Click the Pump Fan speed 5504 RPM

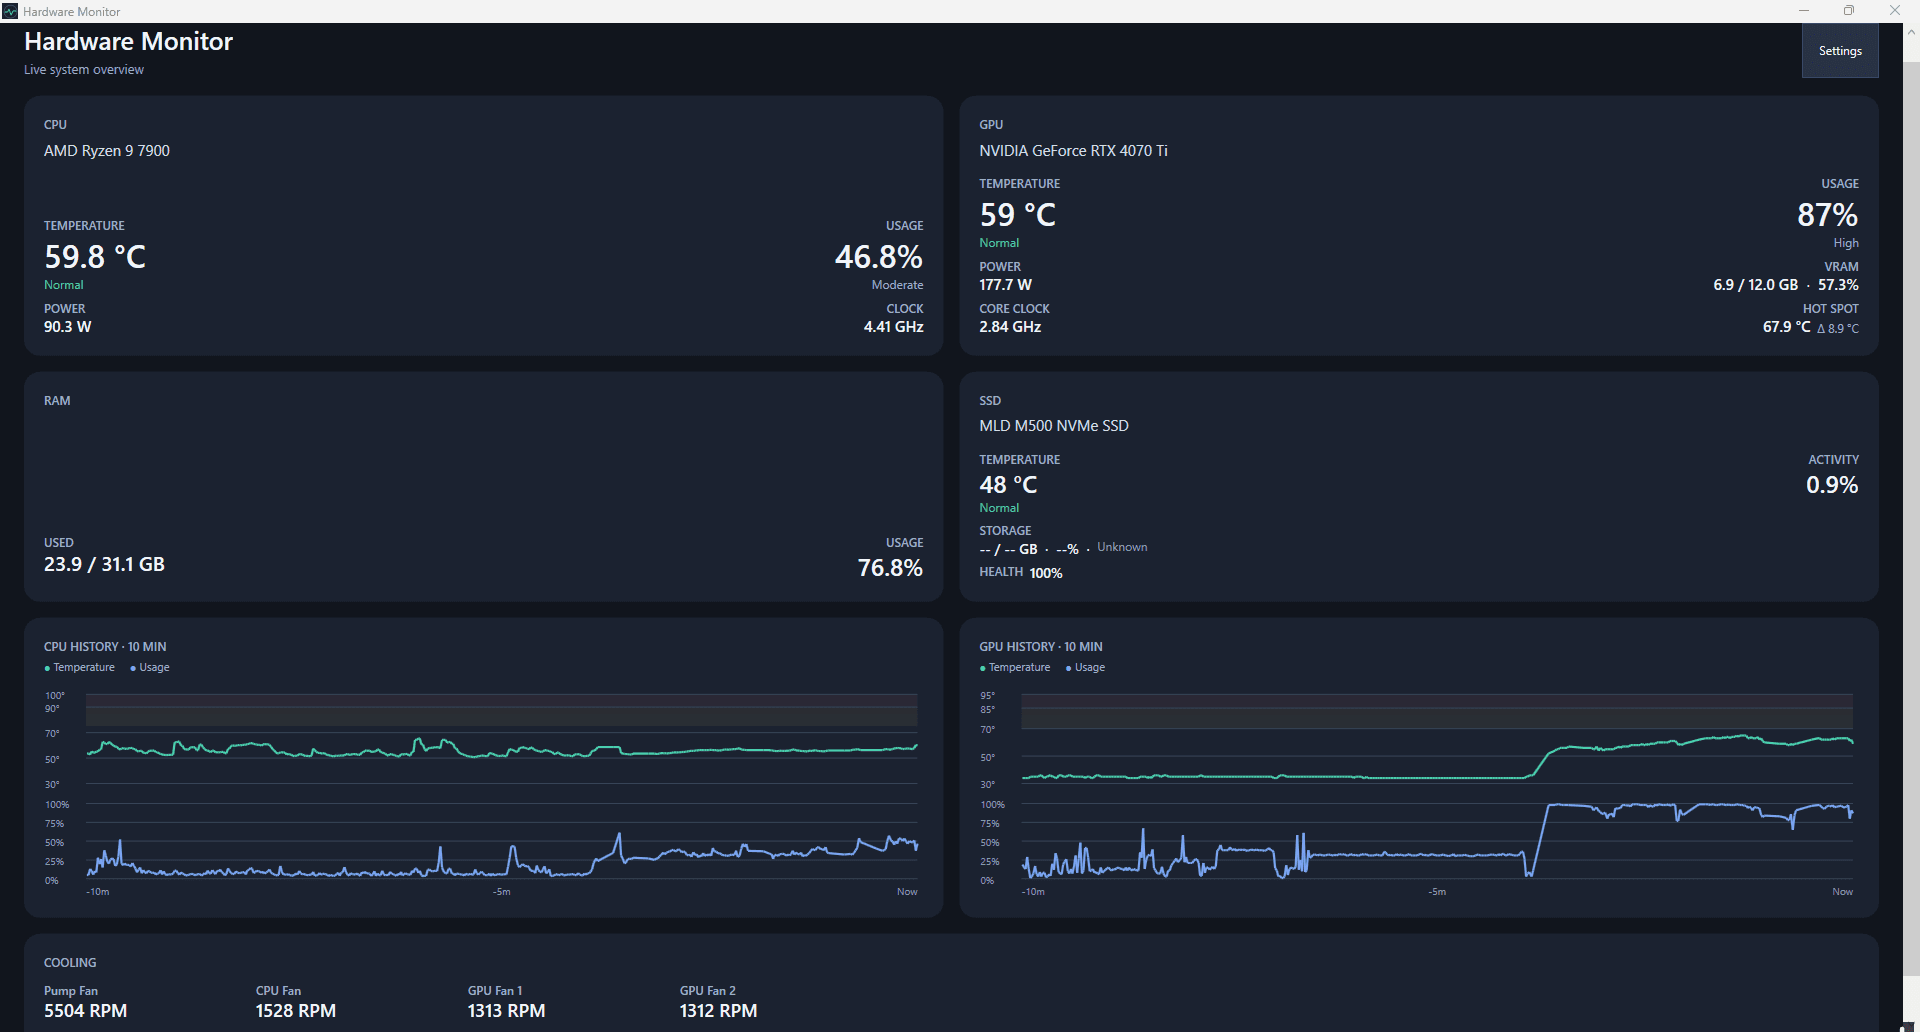pyautogui.click(x=85, y=1011)
